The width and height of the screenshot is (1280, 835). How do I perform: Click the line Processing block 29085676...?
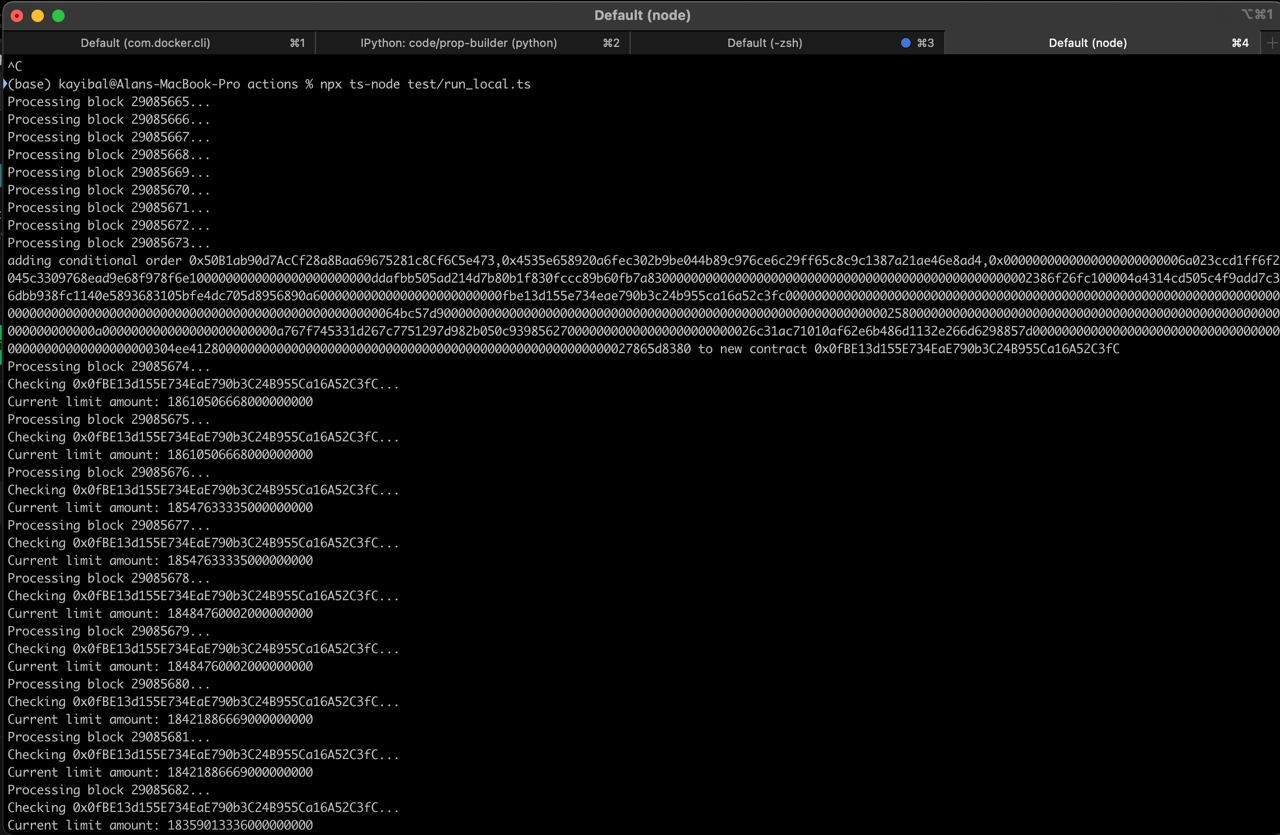click(x=109, y=472)
